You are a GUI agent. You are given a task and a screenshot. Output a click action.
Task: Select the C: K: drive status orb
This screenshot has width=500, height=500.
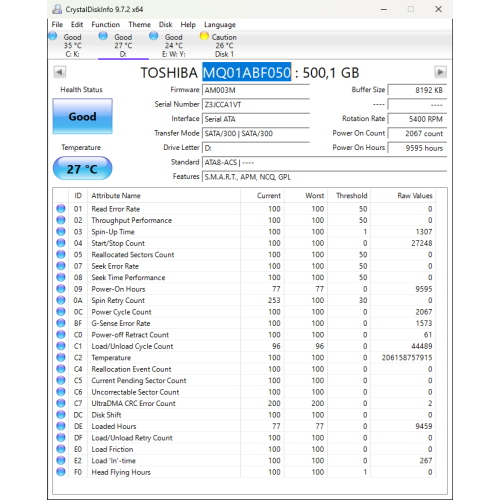[53, 36]
